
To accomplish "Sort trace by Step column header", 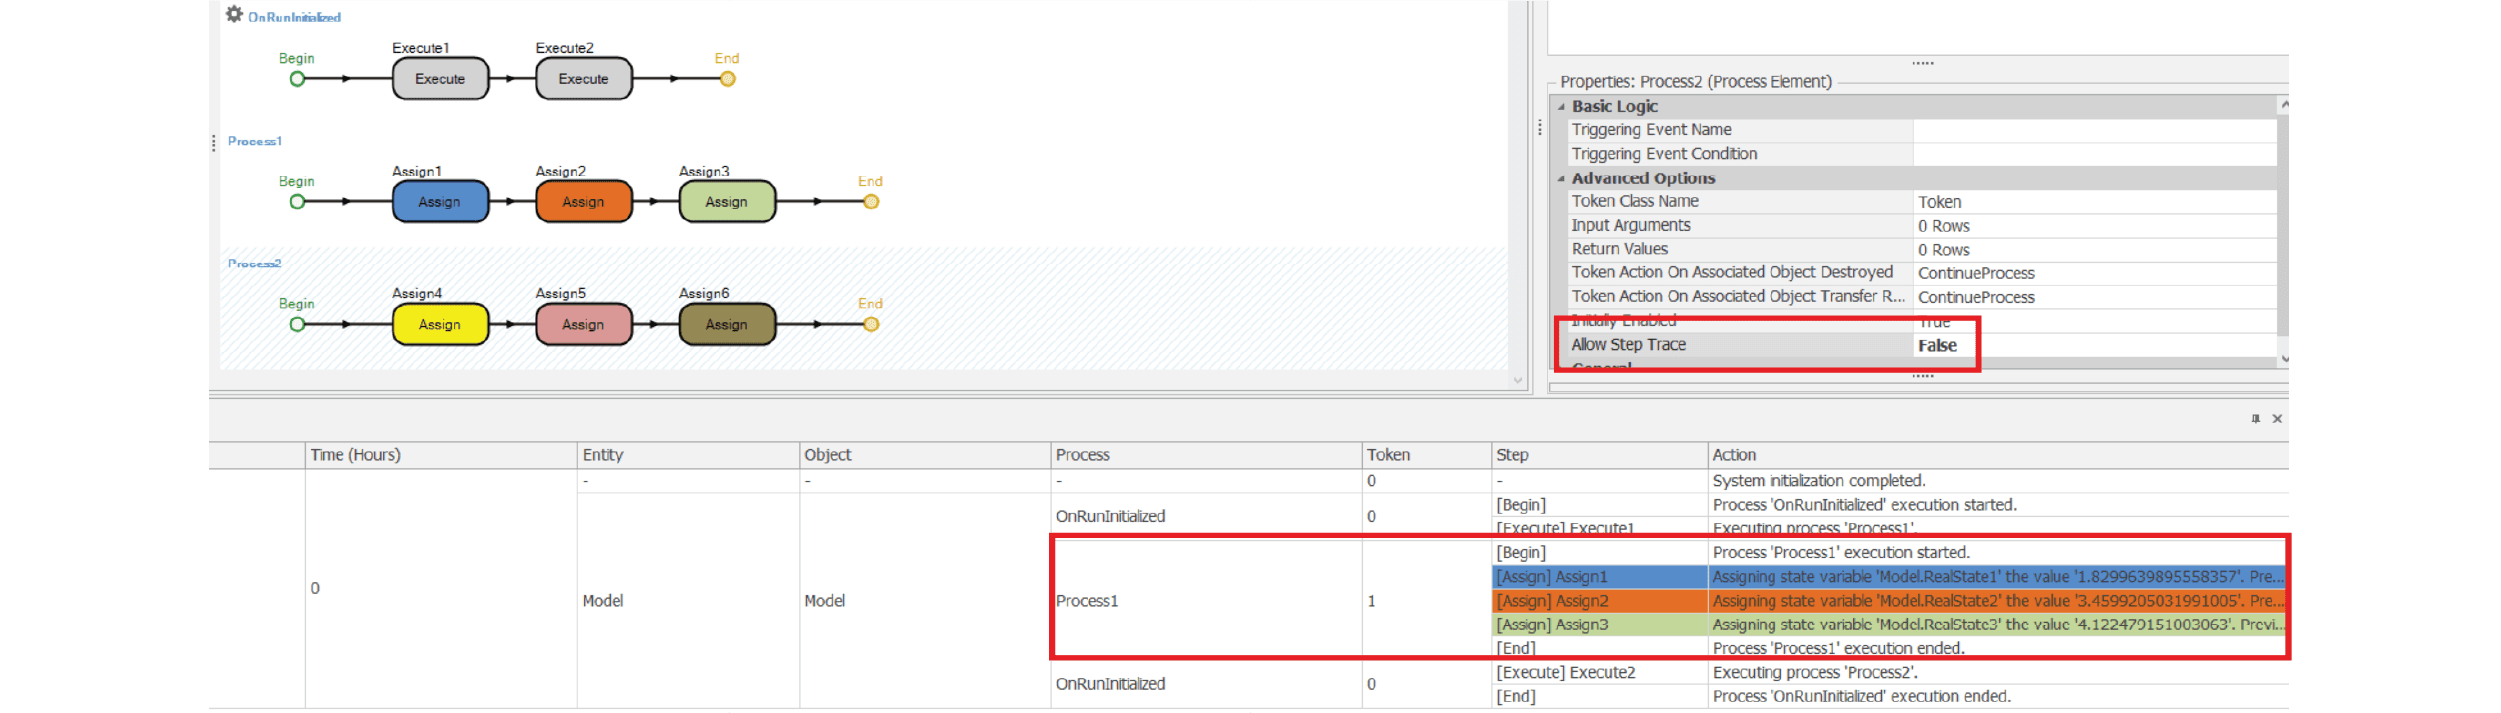I will click(1599, 455).
